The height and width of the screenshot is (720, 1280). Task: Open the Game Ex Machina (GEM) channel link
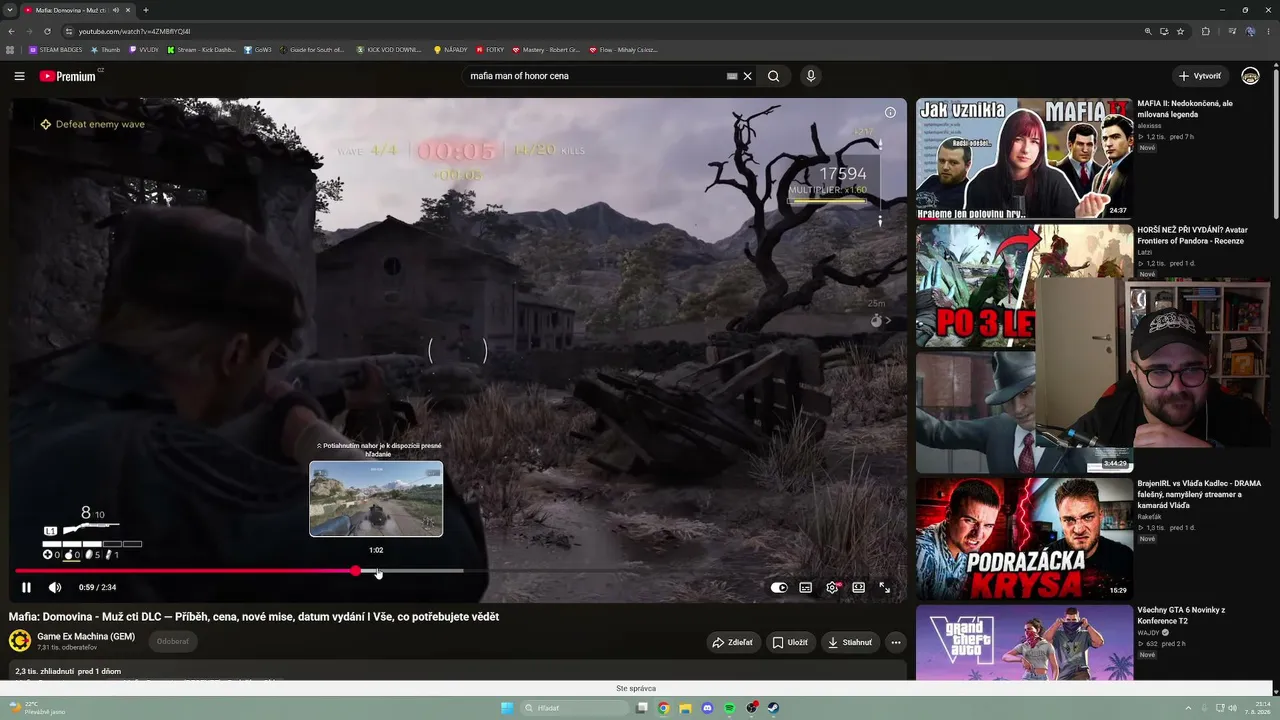(x=86, y=636)
